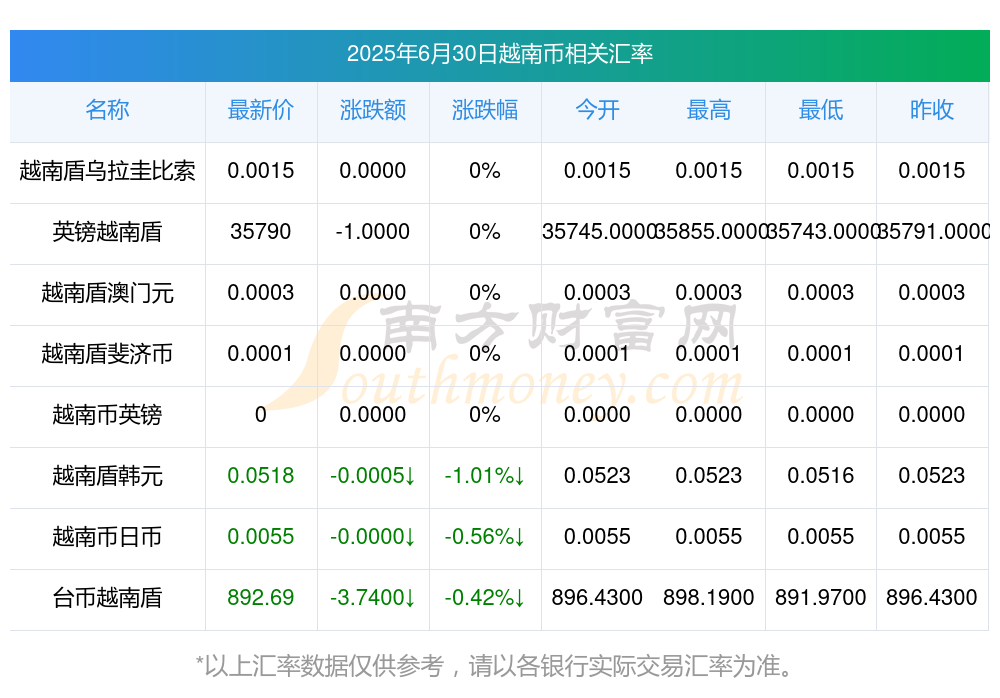The width and height of the screenshot is (1000, 698).
Task: Click the 今开 value 0.0523 for 越南盾韩元
Action: 597,476
